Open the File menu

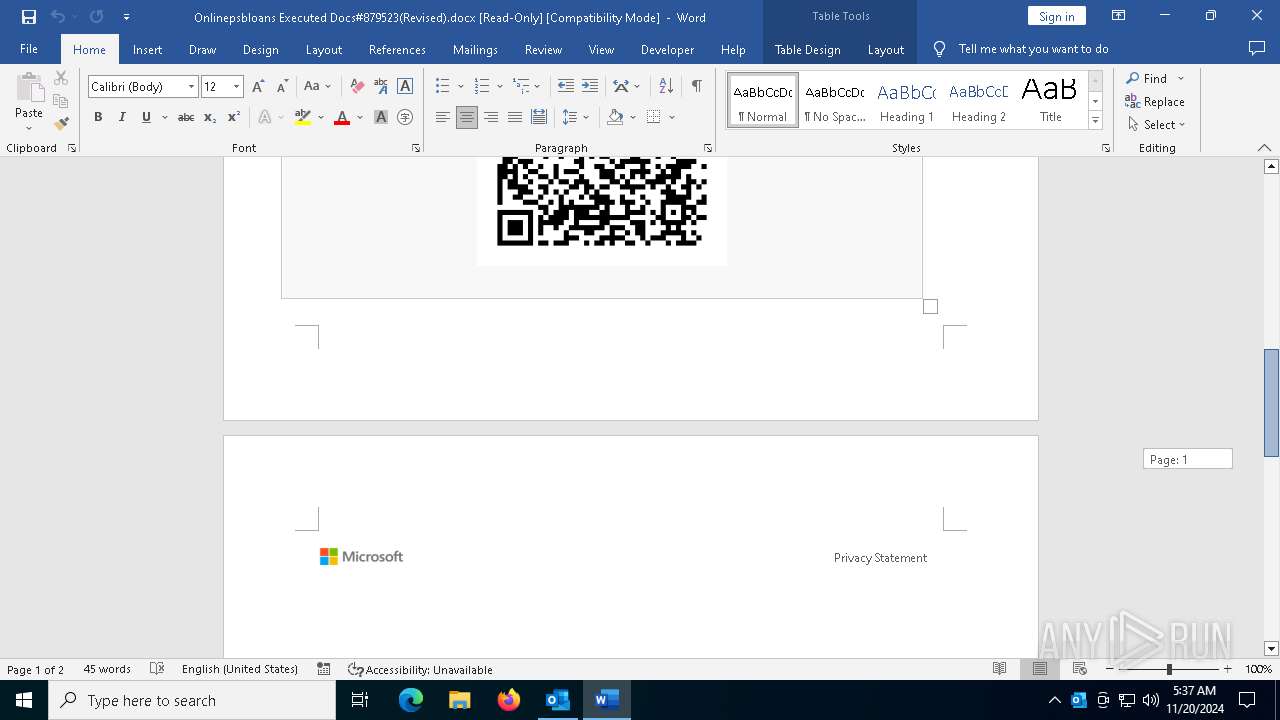coord(29,49)
